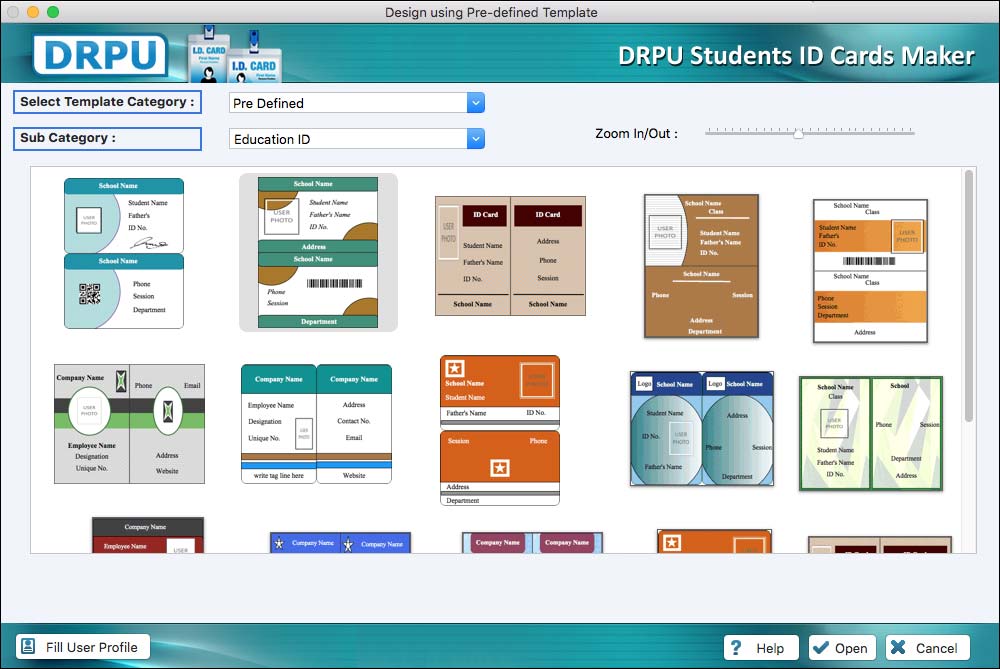The height and width of the screenshot is (669, 1000).
Task: Choose the beige and maroon ID Card template
Action: click(x=510, y=256)
